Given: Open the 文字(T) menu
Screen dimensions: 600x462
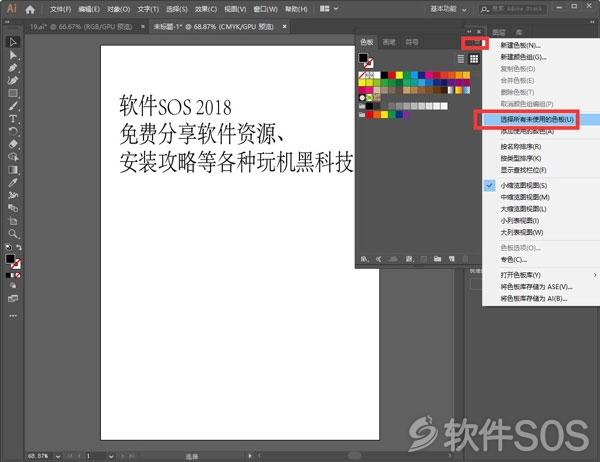Looking at the screenshot, I should coord(148,9).
